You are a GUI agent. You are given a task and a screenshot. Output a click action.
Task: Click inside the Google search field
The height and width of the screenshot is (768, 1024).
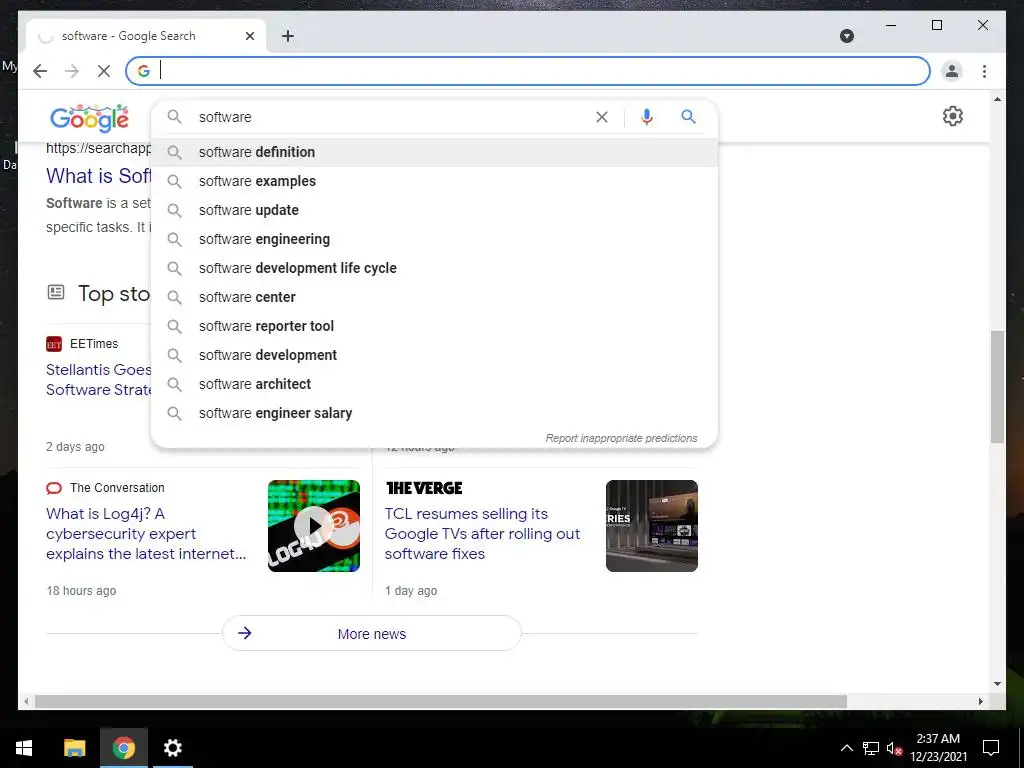392,117
